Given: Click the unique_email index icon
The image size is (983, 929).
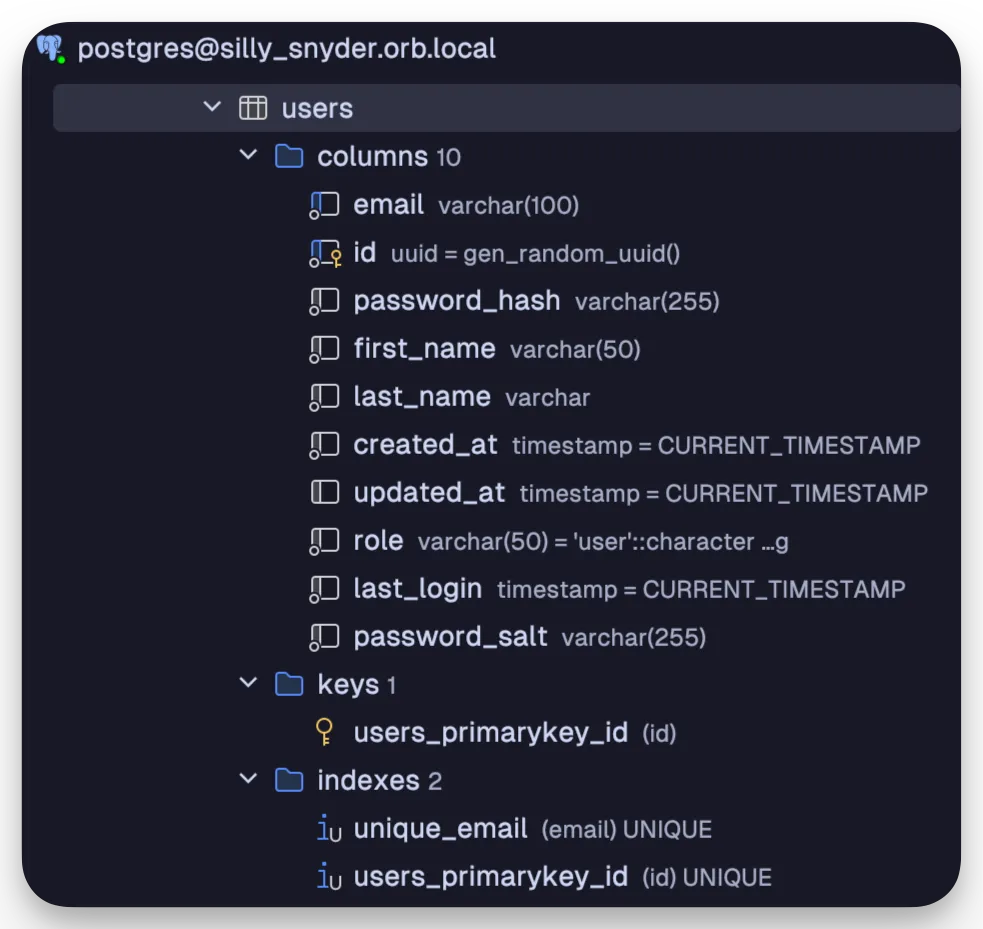Looking at the screenshot, I should point(329,828).
